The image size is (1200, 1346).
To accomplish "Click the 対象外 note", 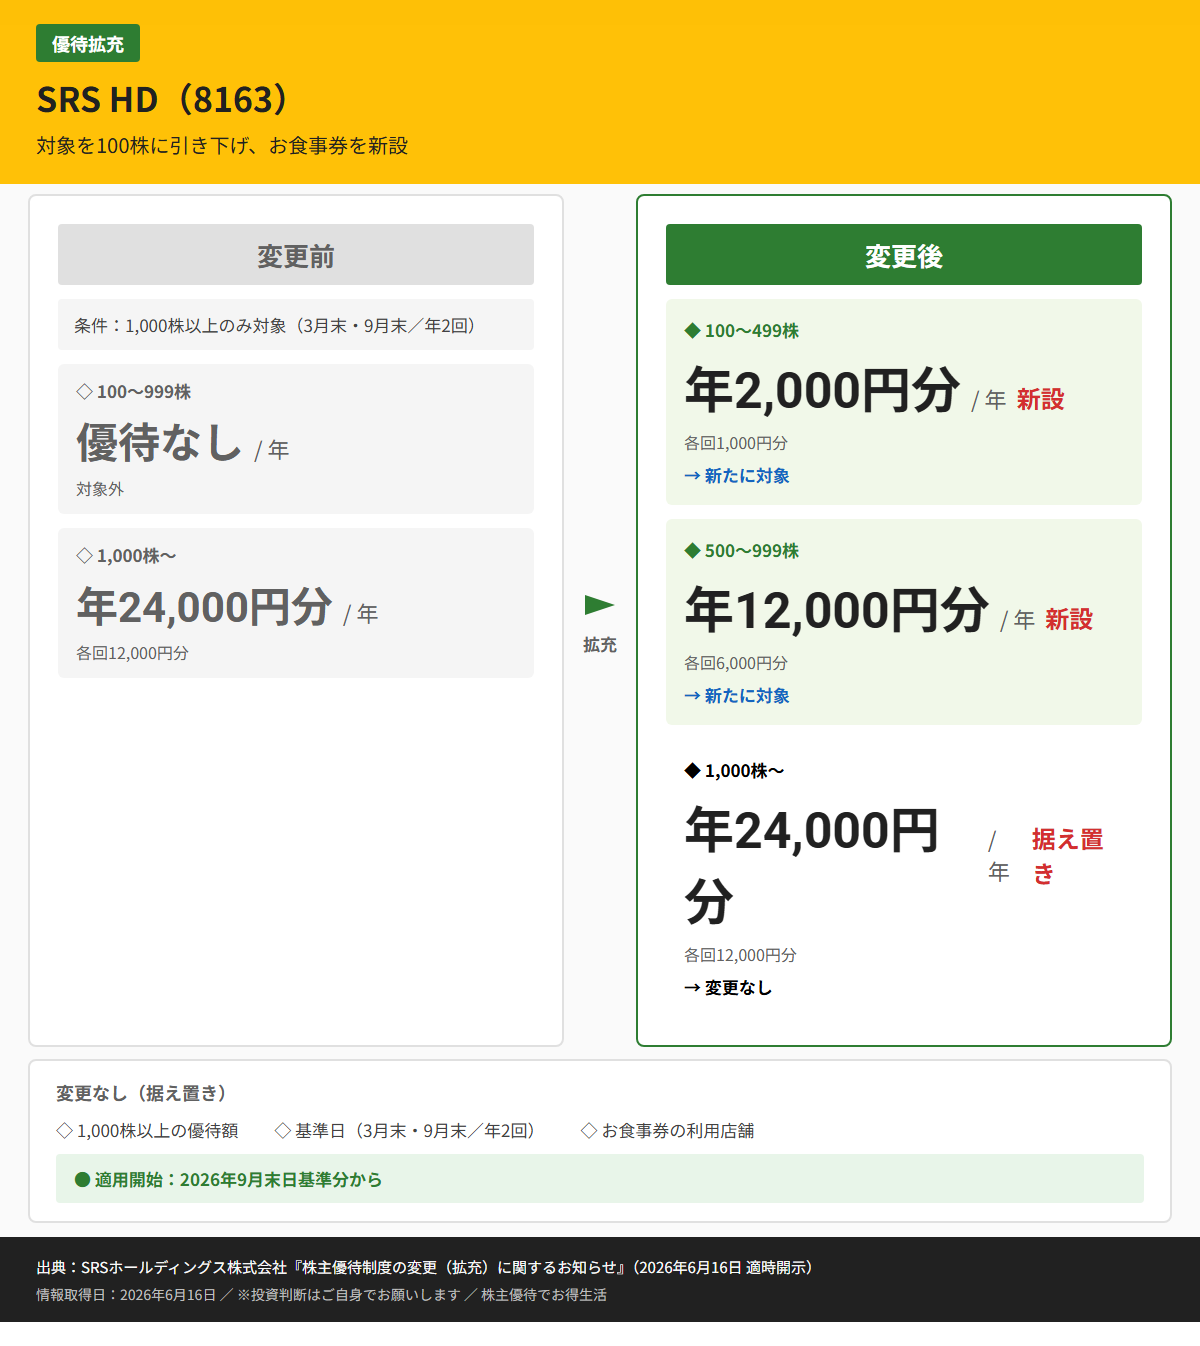I will click(100, 489).
